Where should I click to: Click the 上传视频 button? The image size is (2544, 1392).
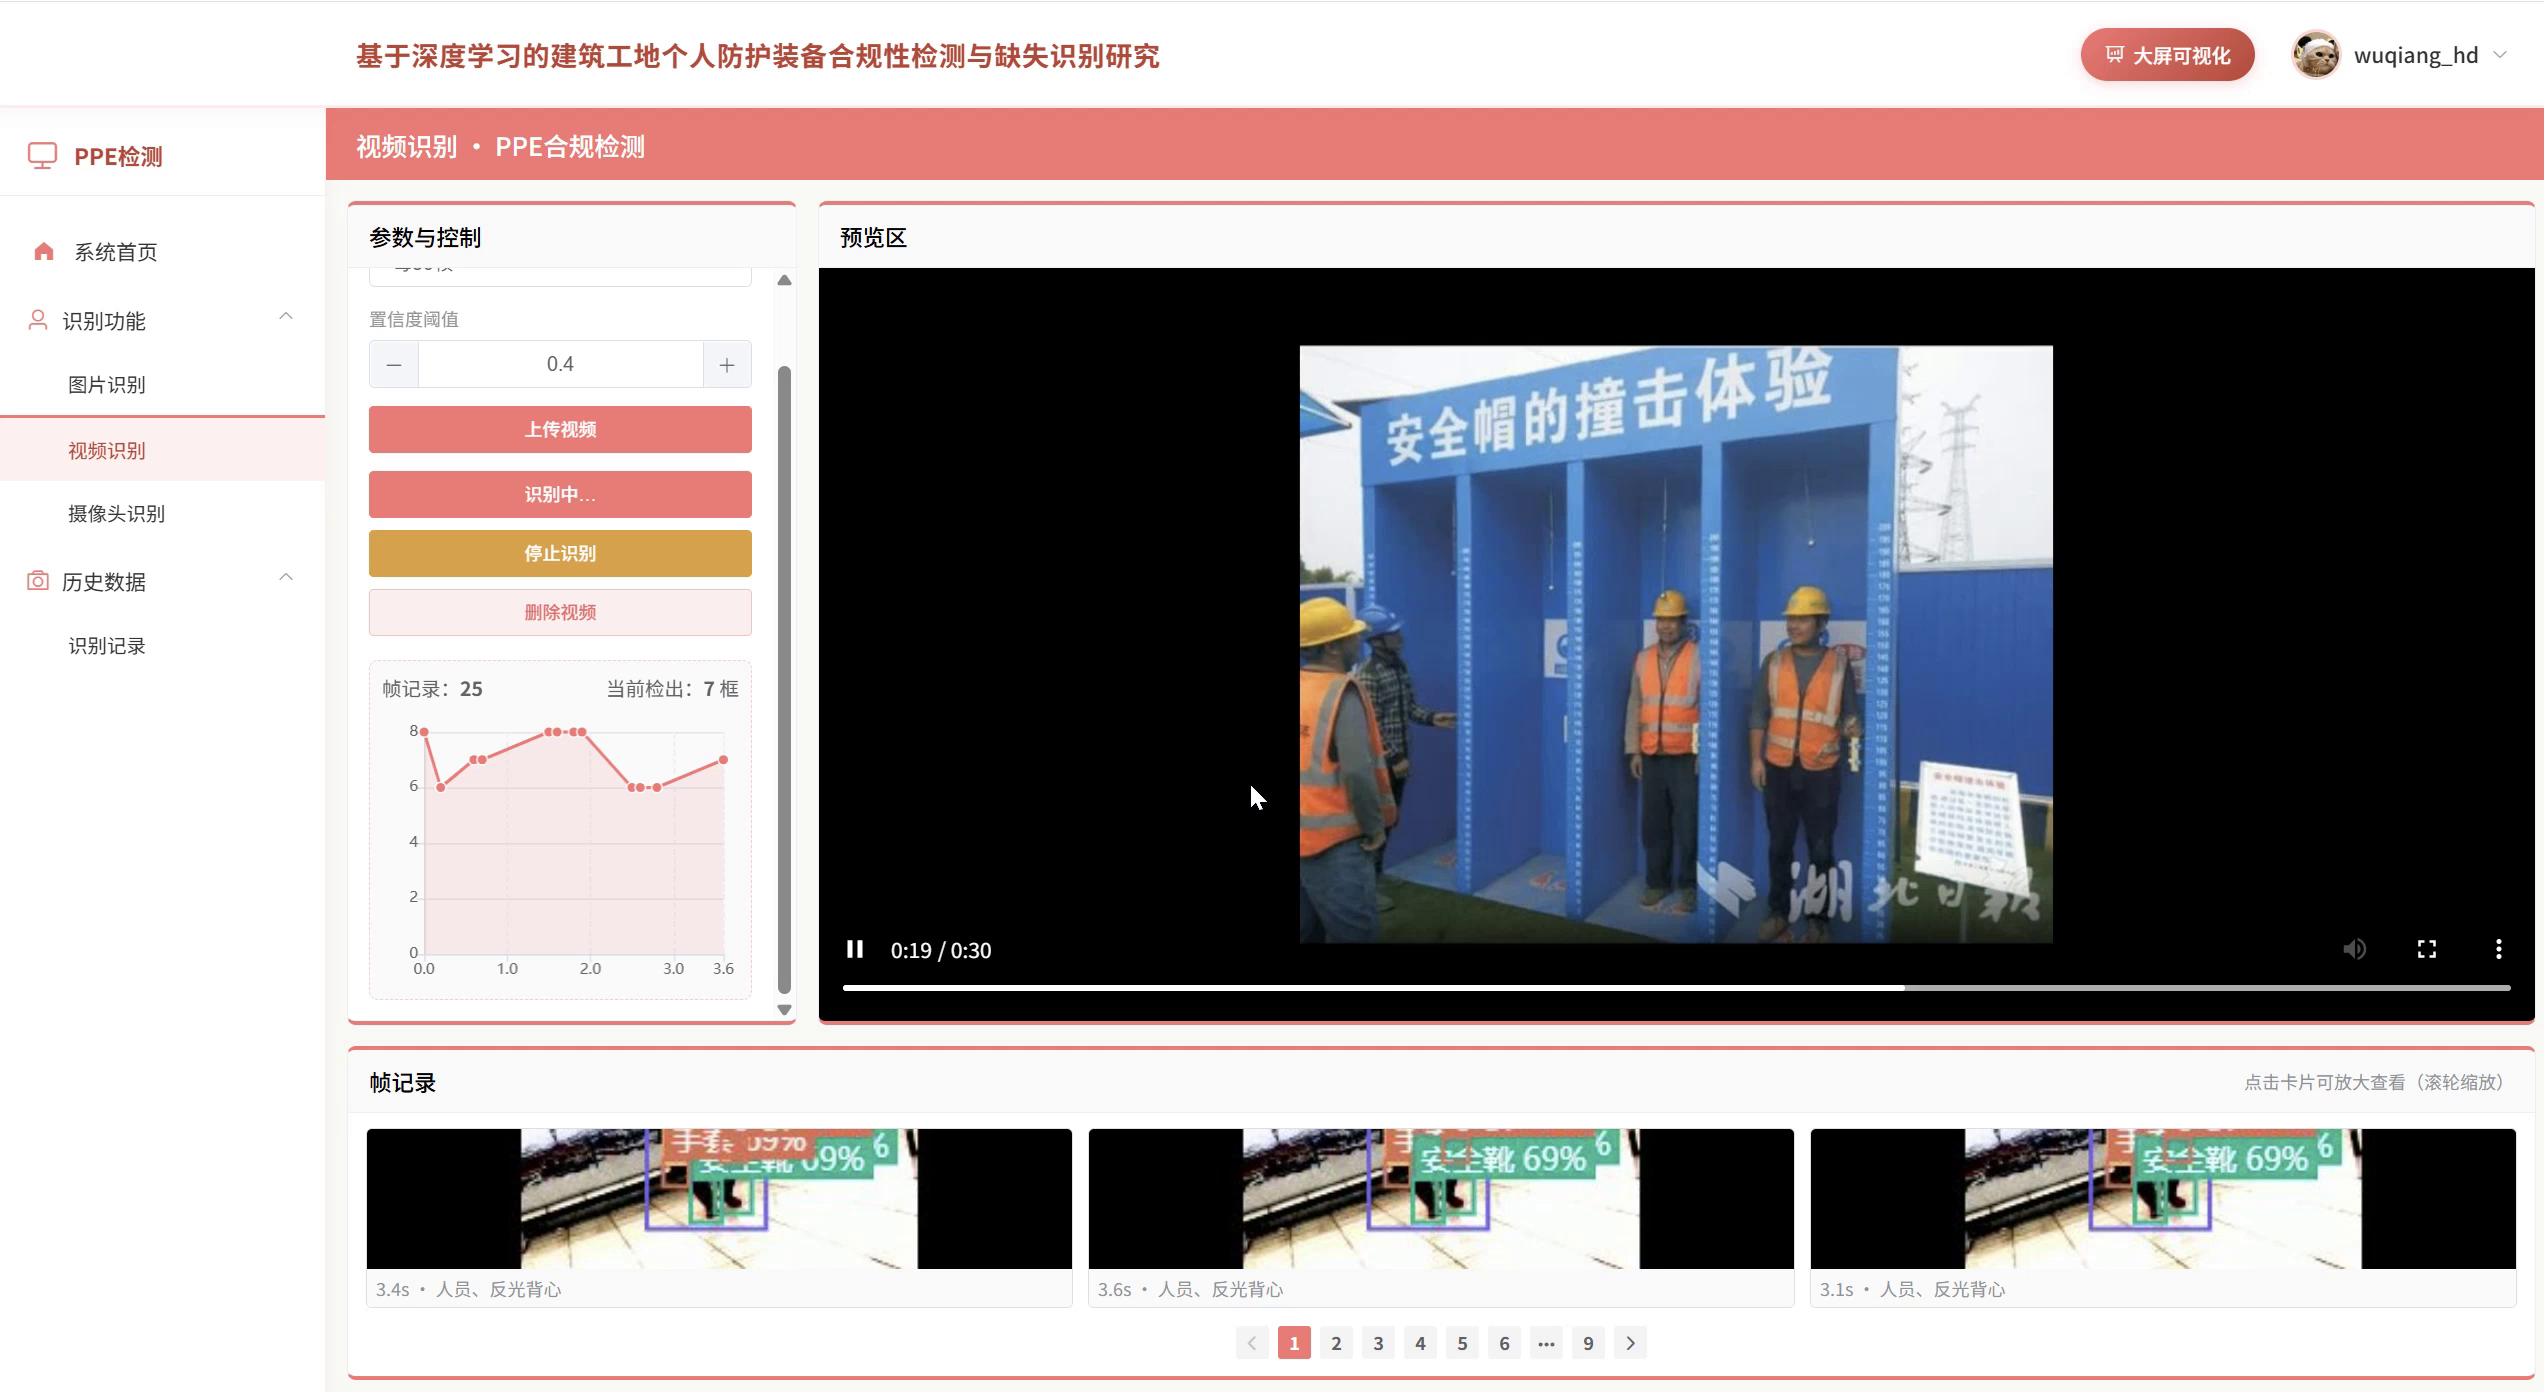coord(560,429)
